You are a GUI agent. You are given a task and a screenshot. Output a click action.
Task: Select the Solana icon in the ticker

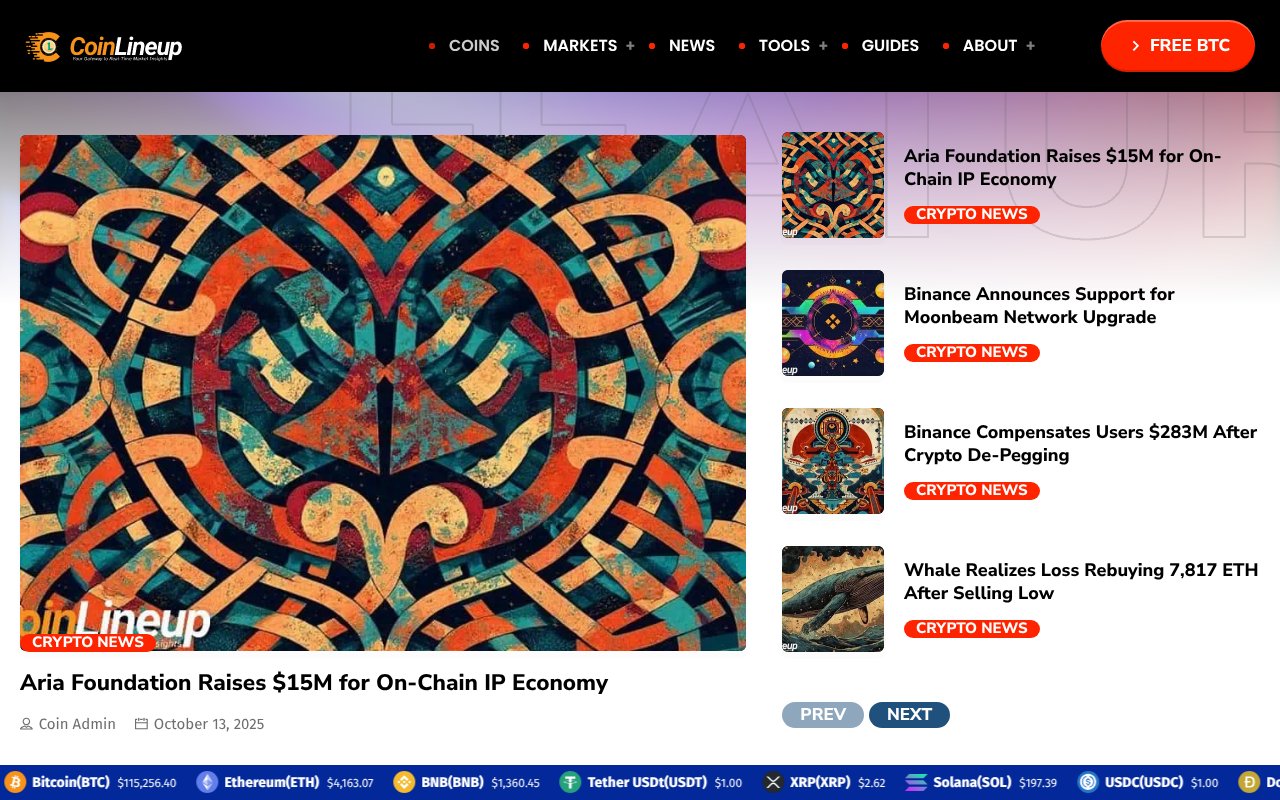[916, 782]
